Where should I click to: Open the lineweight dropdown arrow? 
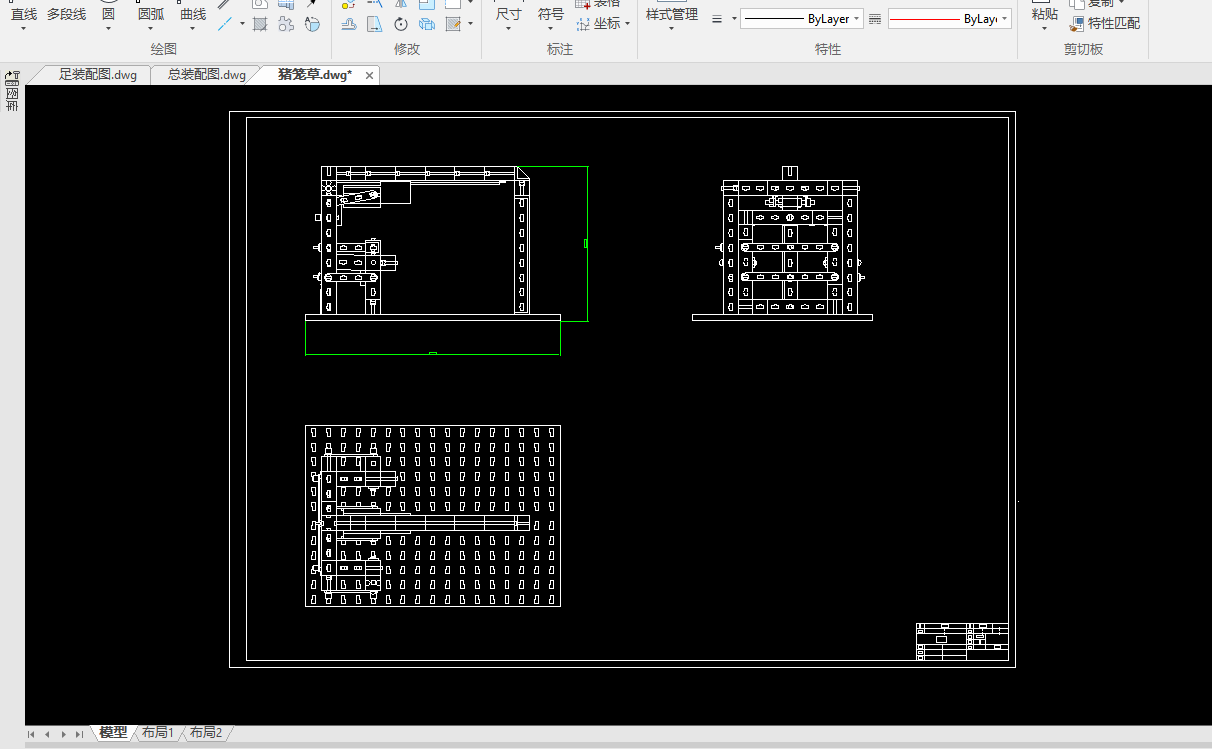click(x=734, y=19)
